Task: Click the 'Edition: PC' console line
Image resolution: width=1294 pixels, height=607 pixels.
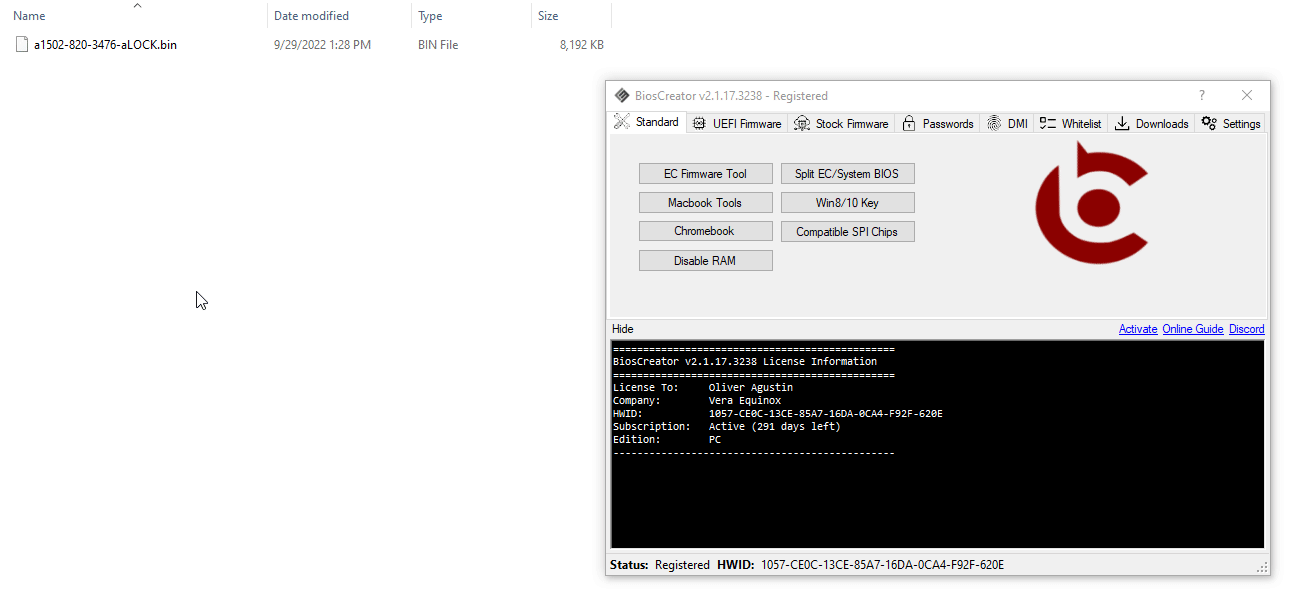Action: [x=667, y=439]
